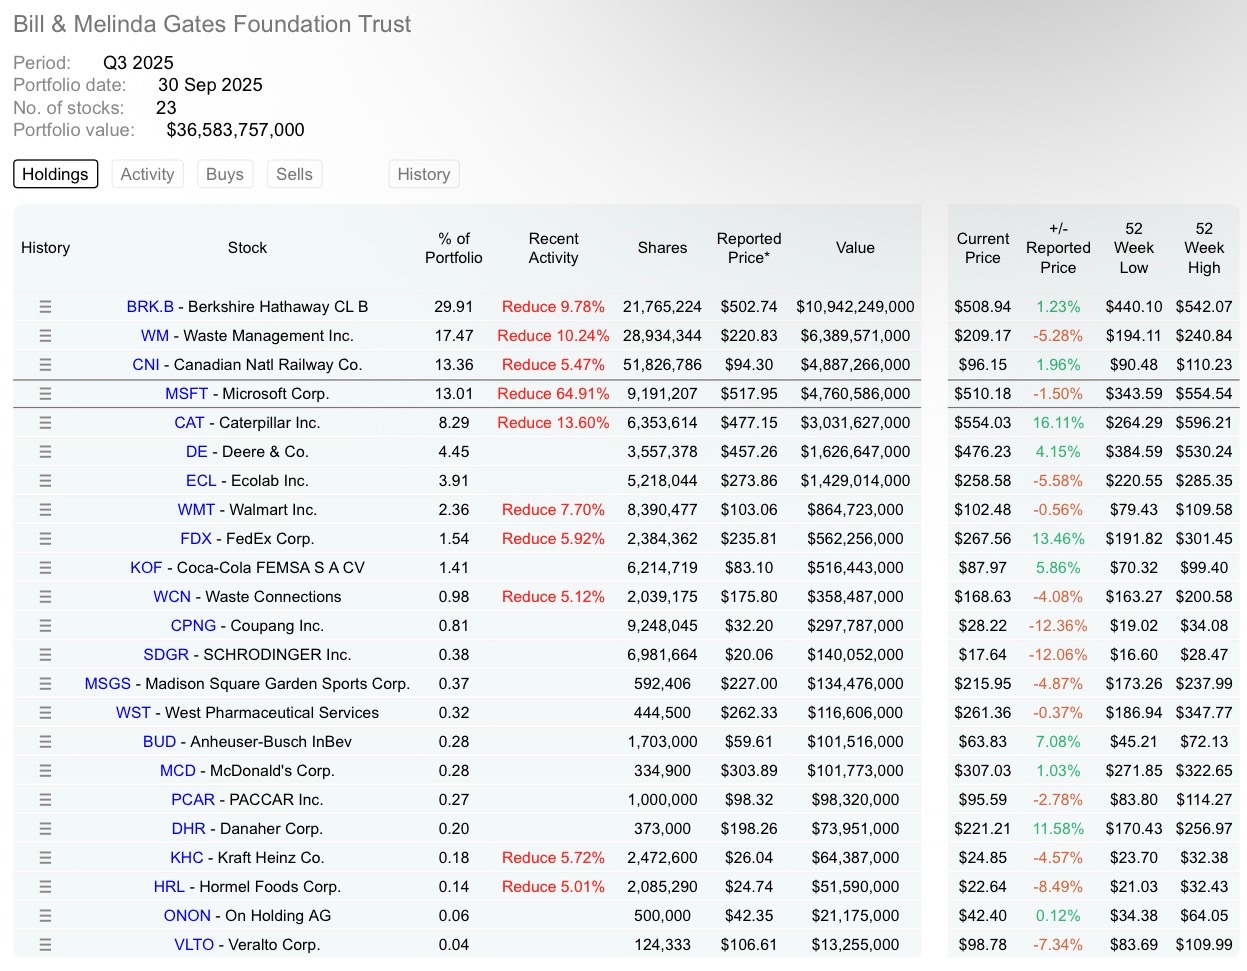Sort by 52 Week Low column header
Viewport: 1247px width, 971px height.
click(1134, 248)
